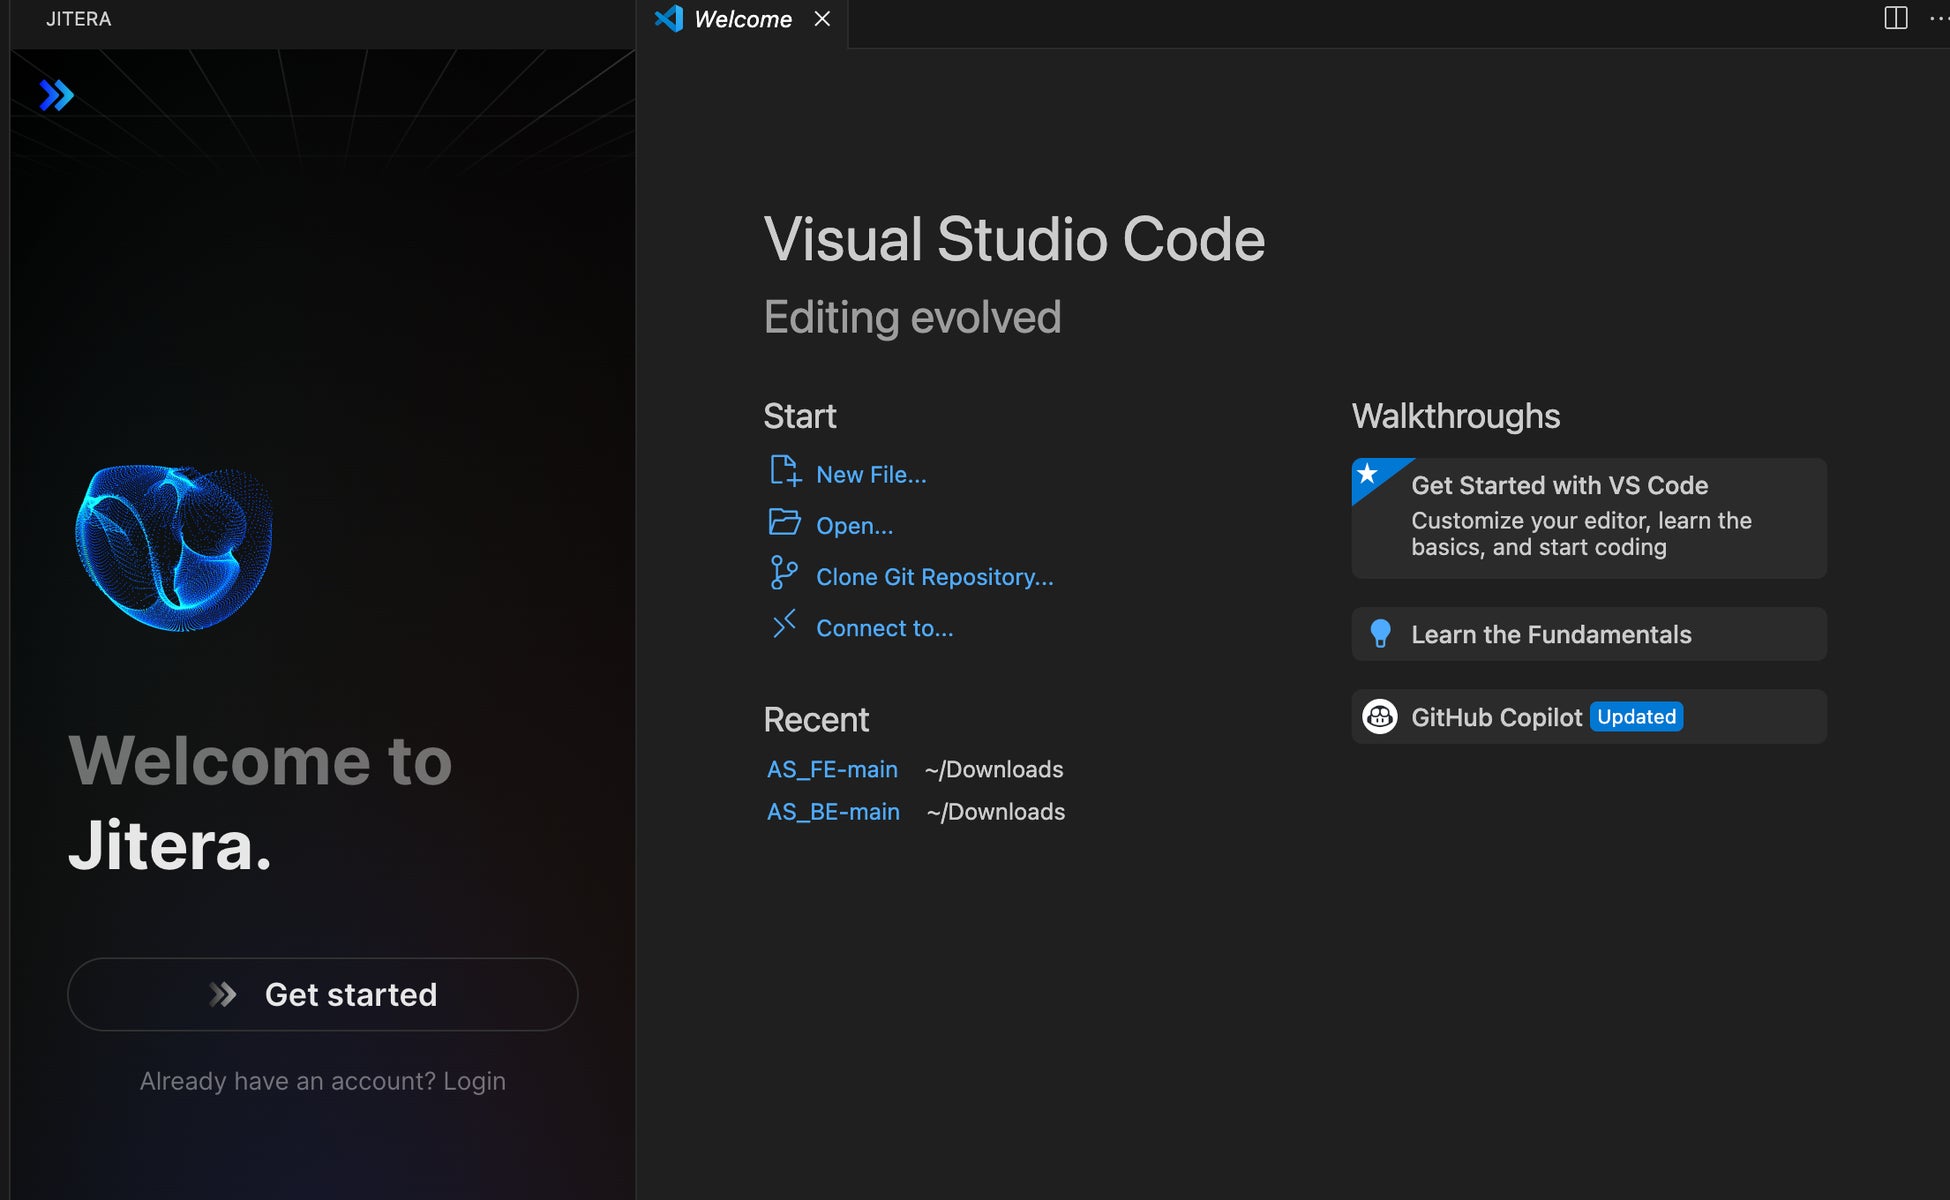Click the split editor layout icon
This screenshot has width=1950, height=1200.
(1895, 18)
